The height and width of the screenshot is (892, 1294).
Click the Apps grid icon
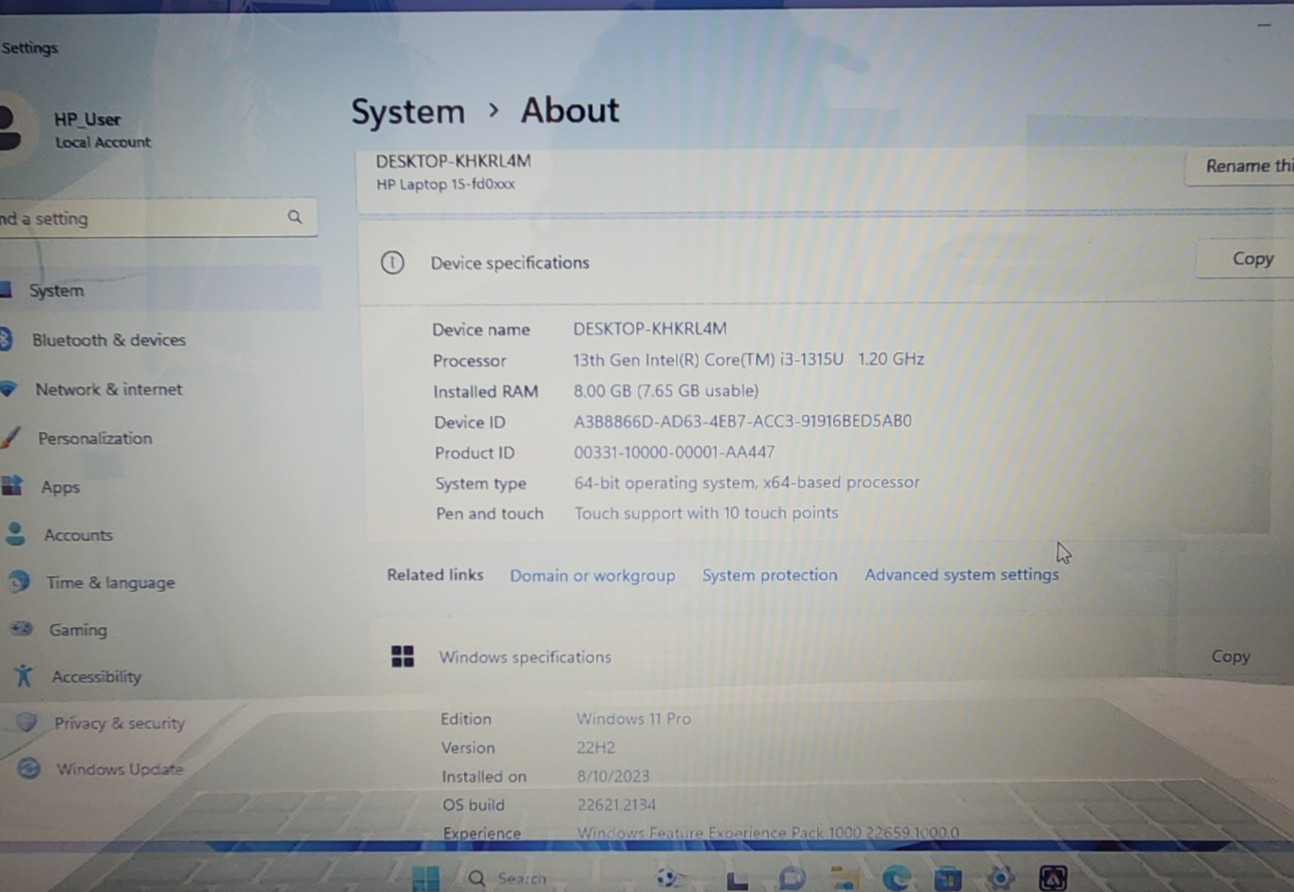(x=12, y=486)
